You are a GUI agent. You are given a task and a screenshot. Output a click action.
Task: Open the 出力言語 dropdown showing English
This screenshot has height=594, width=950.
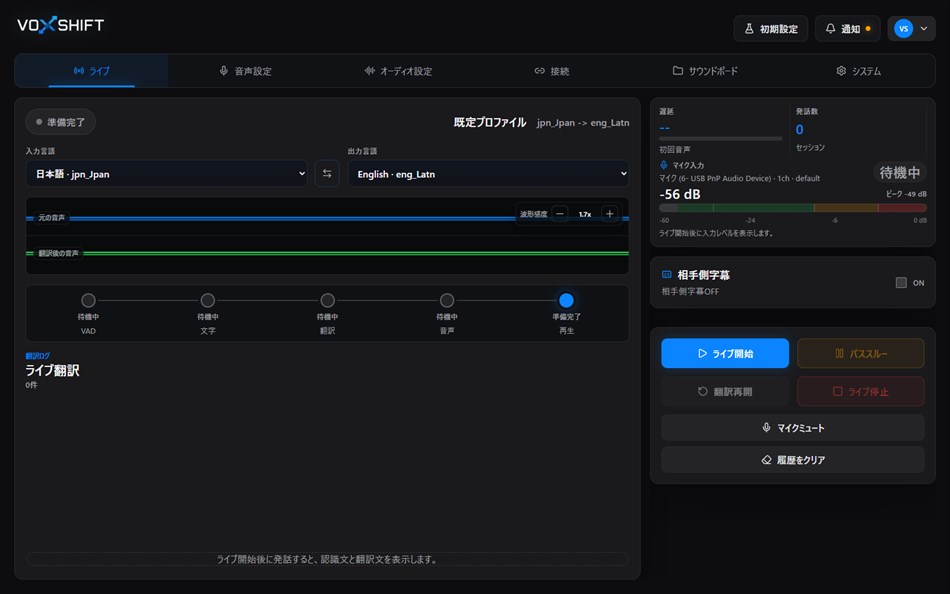[488, 174]
